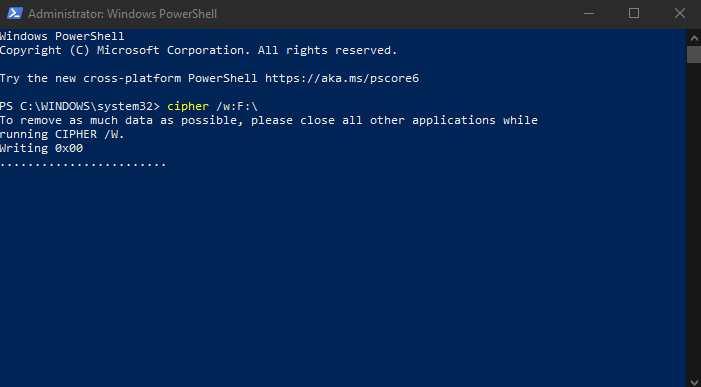This screenshot has height=387, width=701.
Task: Click the 'running CIPHER /W.' line
Action: (62, 134)
